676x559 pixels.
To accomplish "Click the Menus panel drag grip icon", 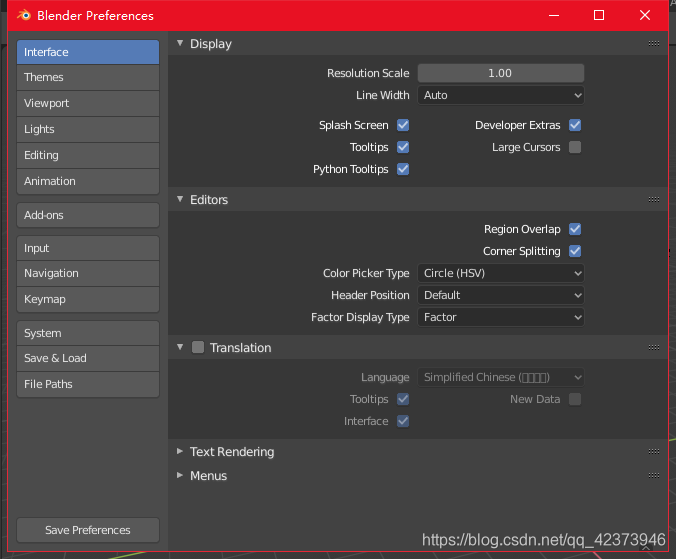I will 654,475.
